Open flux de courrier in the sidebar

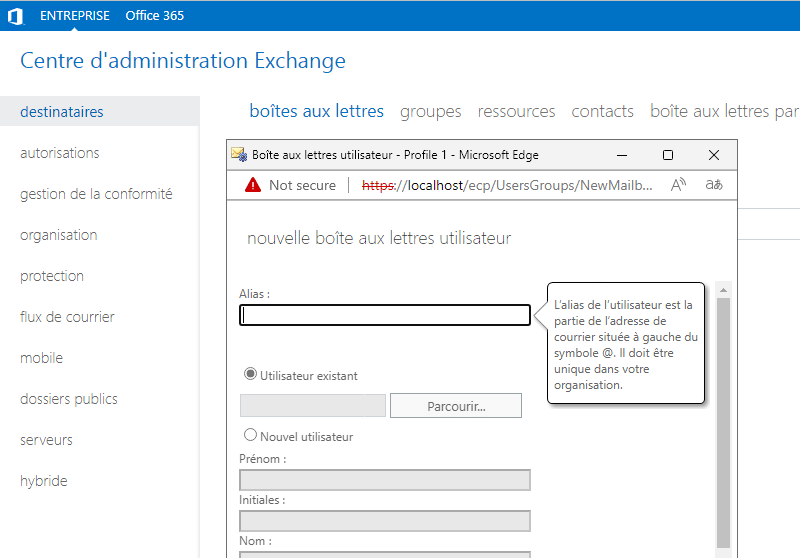[67, 317]
